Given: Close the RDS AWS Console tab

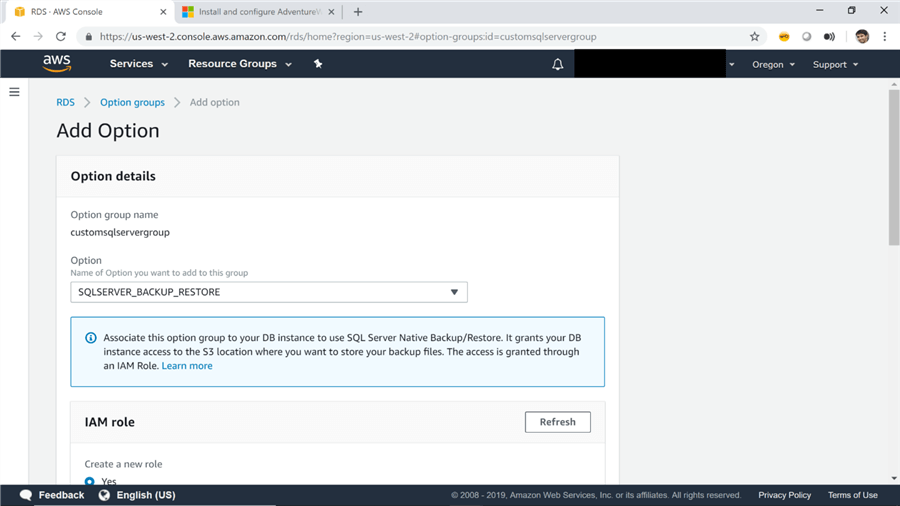Looking at the screenshot, I should [x=163, y=11].
